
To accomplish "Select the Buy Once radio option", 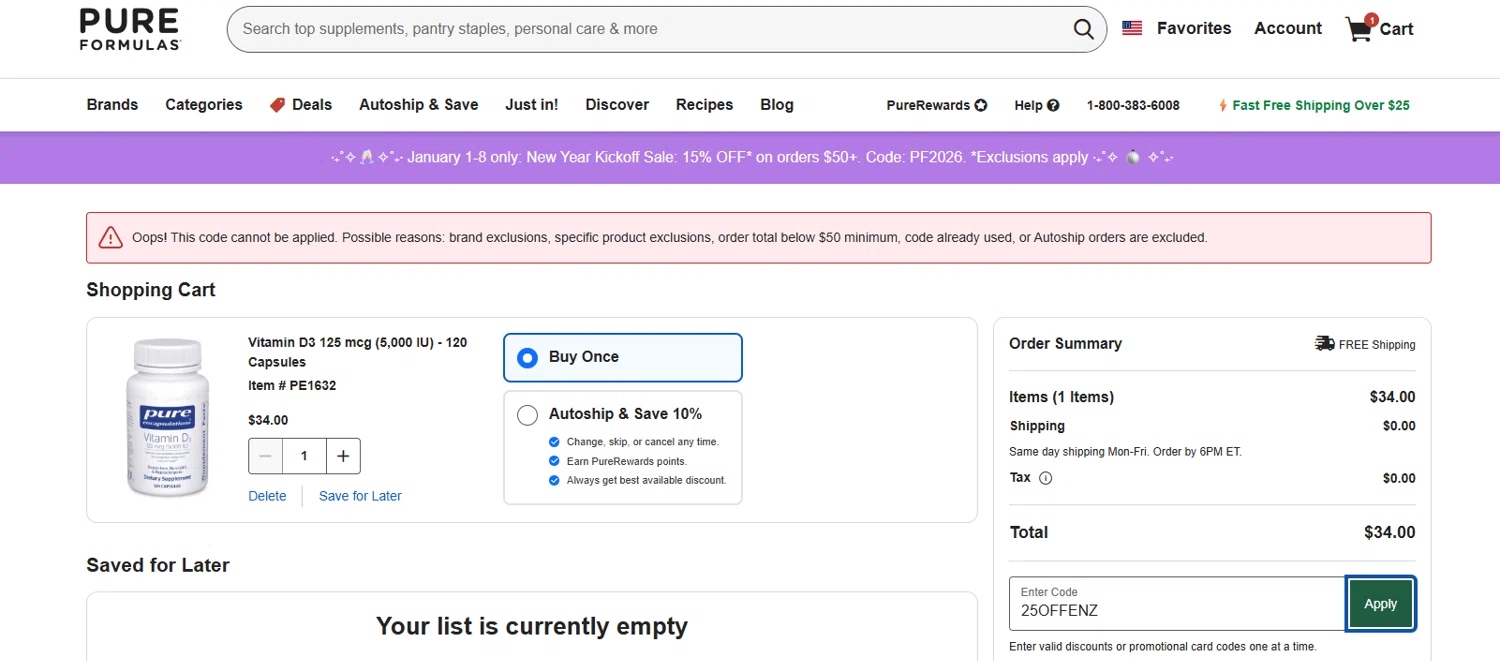I will [x=527, y=357].
